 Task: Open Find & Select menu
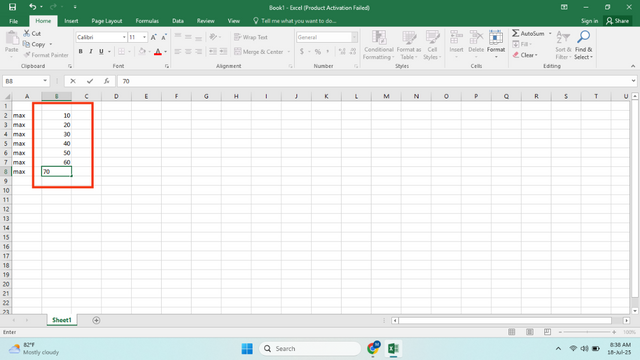coord(583,45)
